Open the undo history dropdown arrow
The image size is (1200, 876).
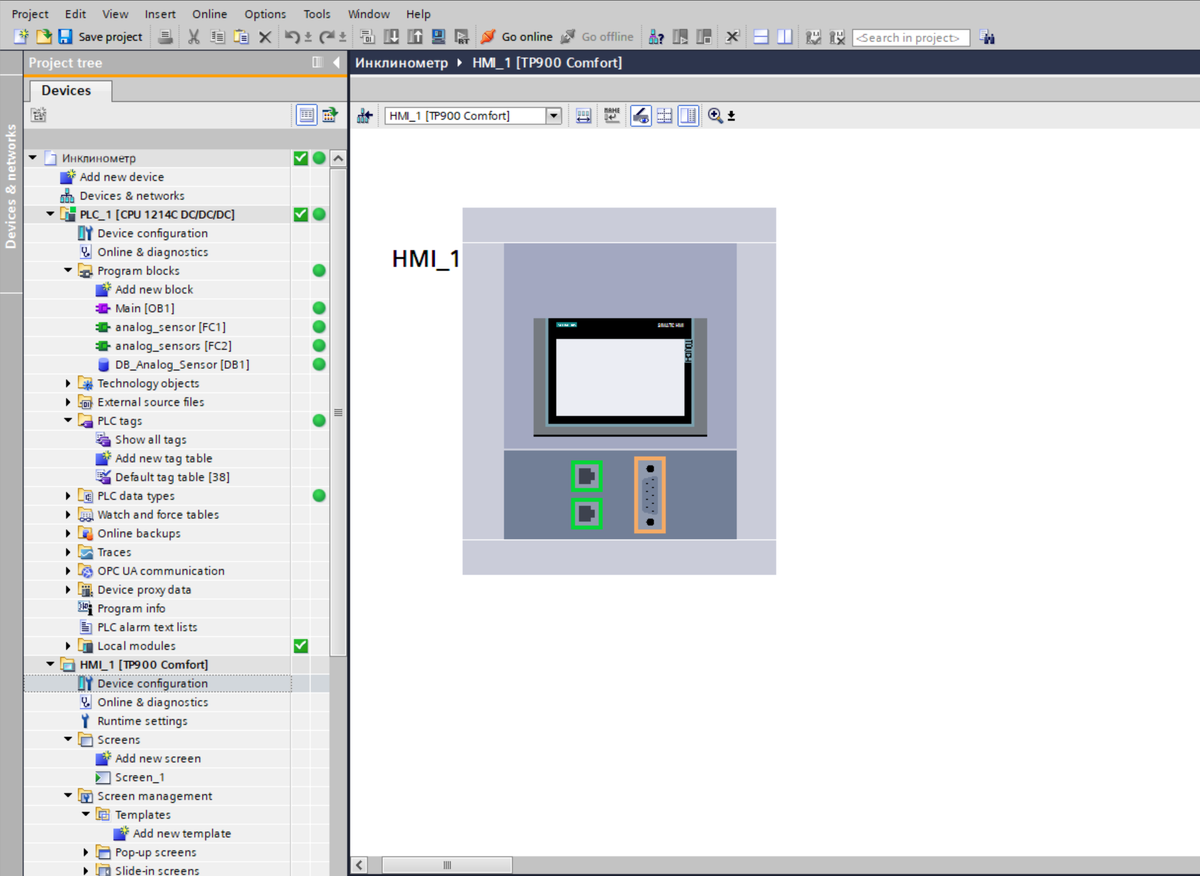tap(307, 38)
